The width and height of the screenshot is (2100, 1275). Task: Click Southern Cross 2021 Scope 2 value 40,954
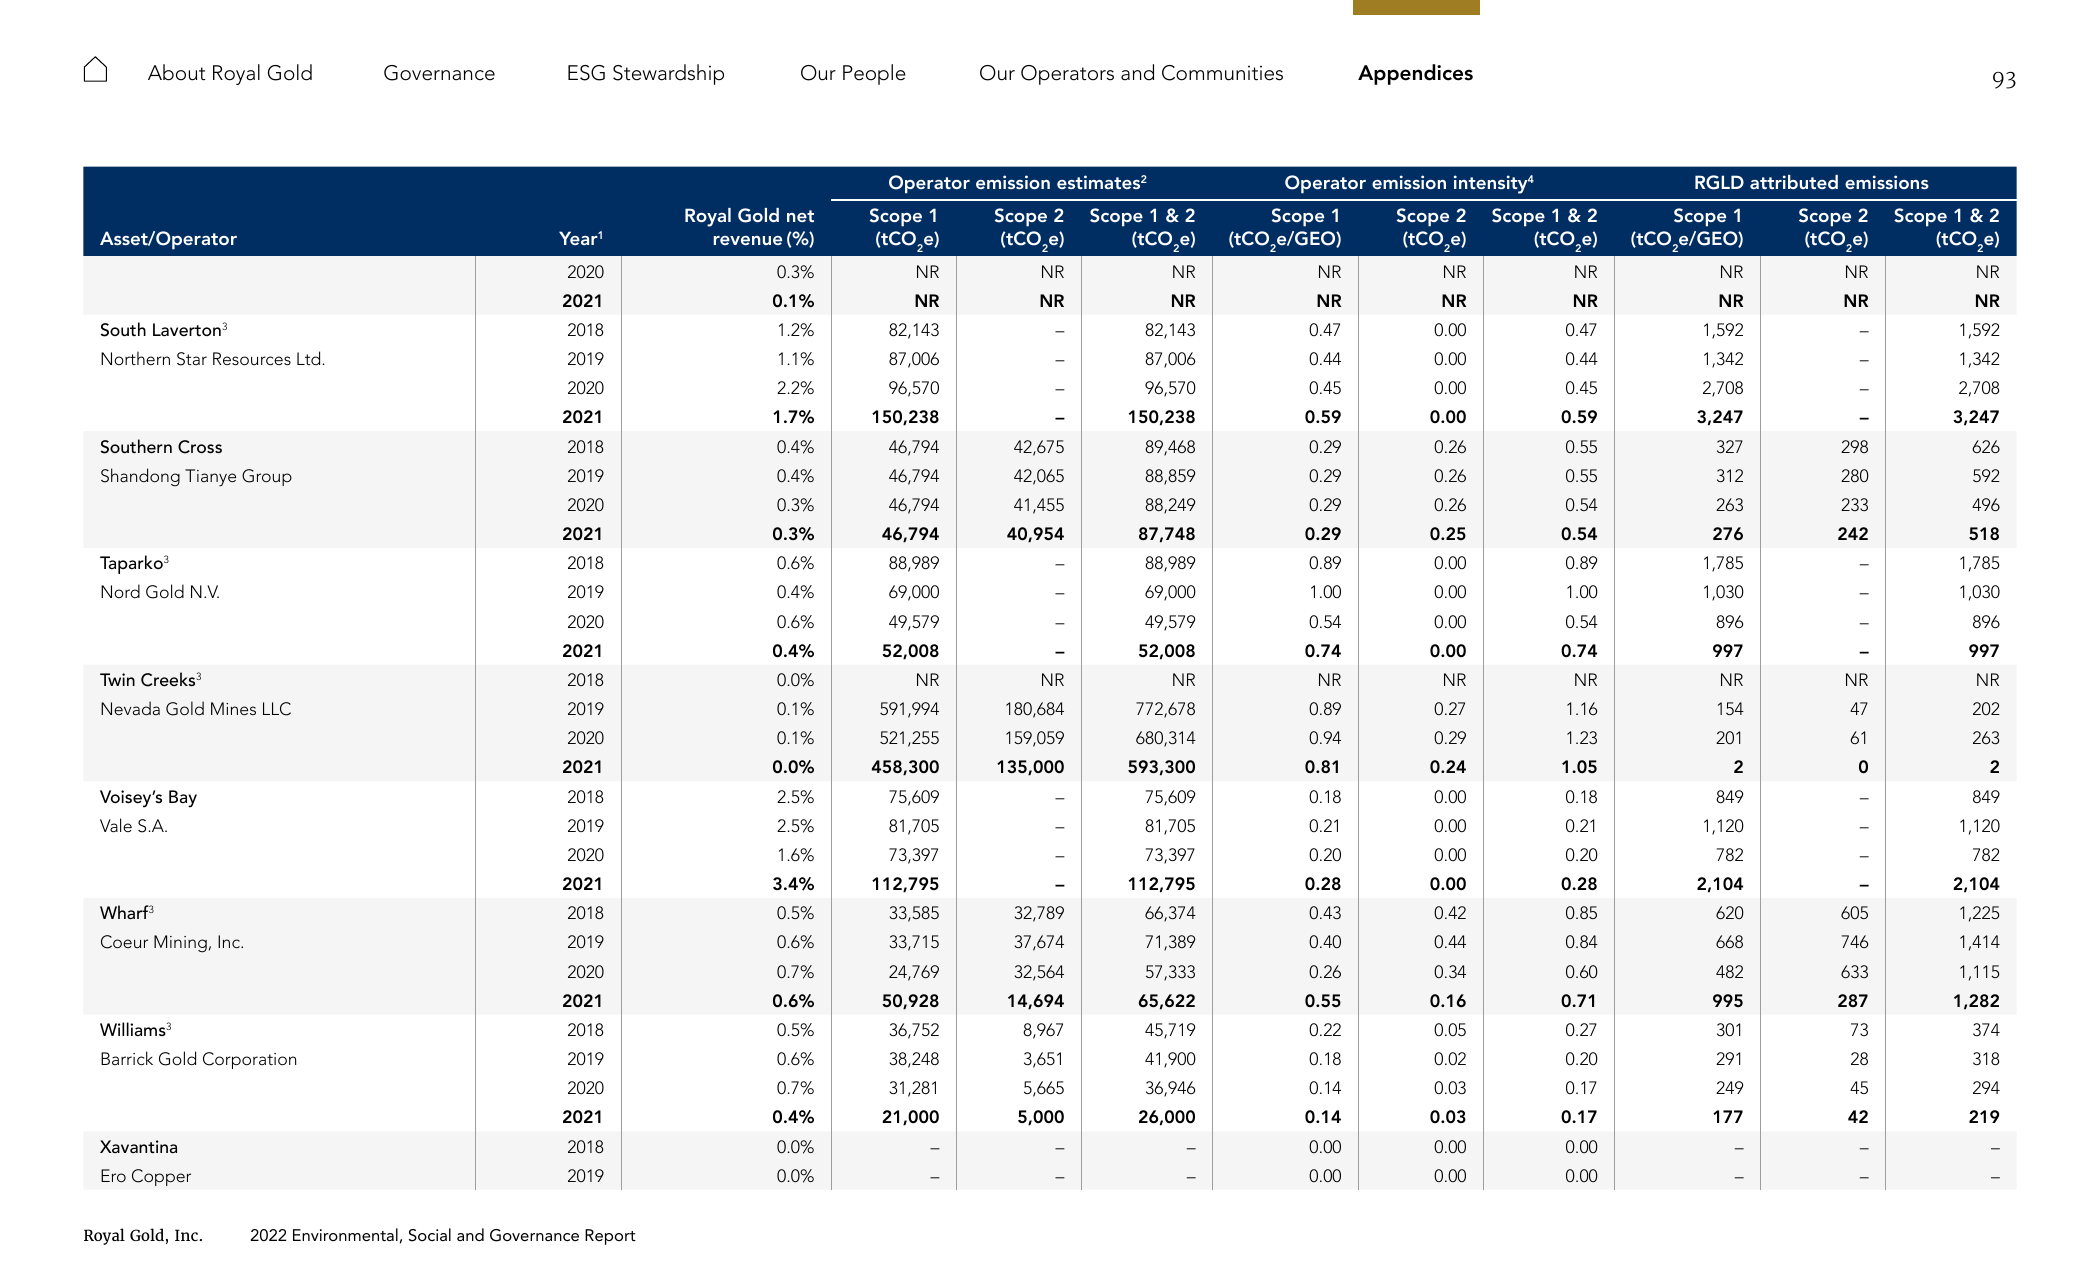(1035, 534)
